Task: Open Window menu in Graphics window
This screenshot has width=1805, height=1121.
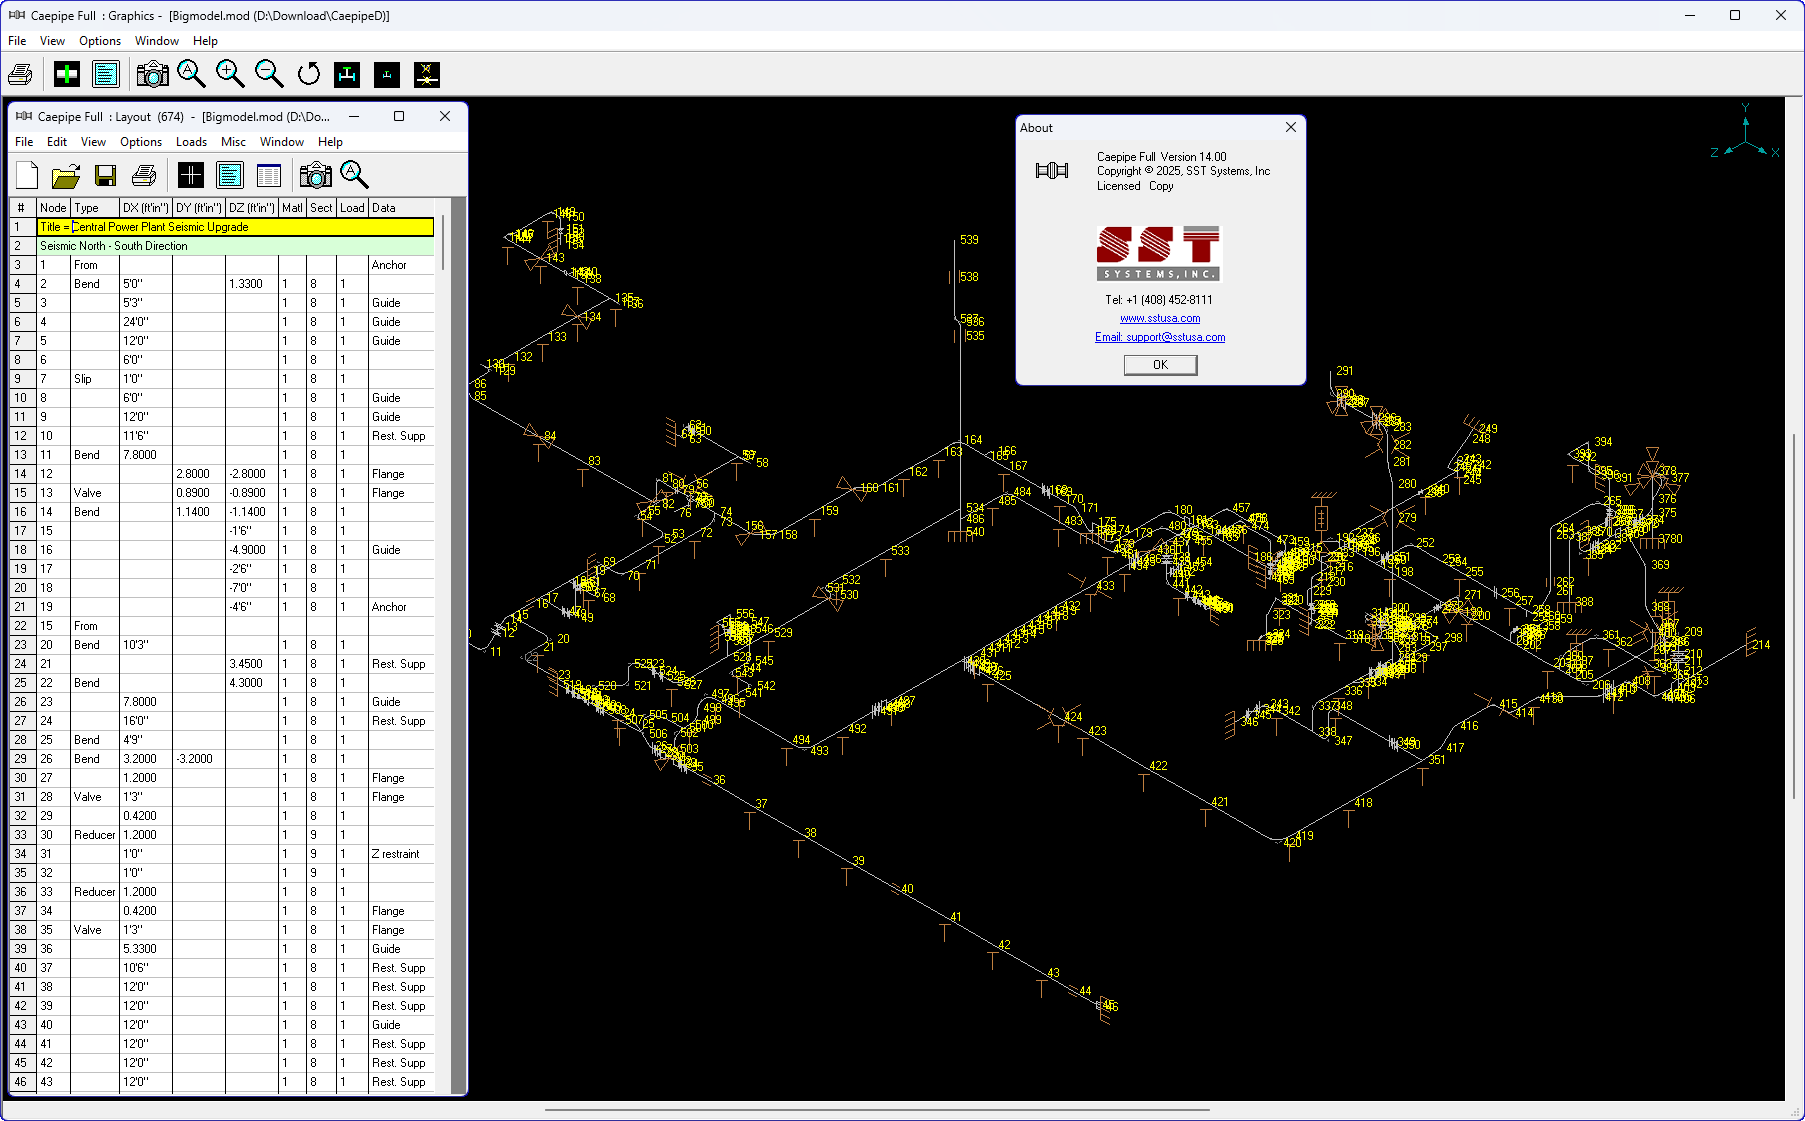Action: coord(157,41)
